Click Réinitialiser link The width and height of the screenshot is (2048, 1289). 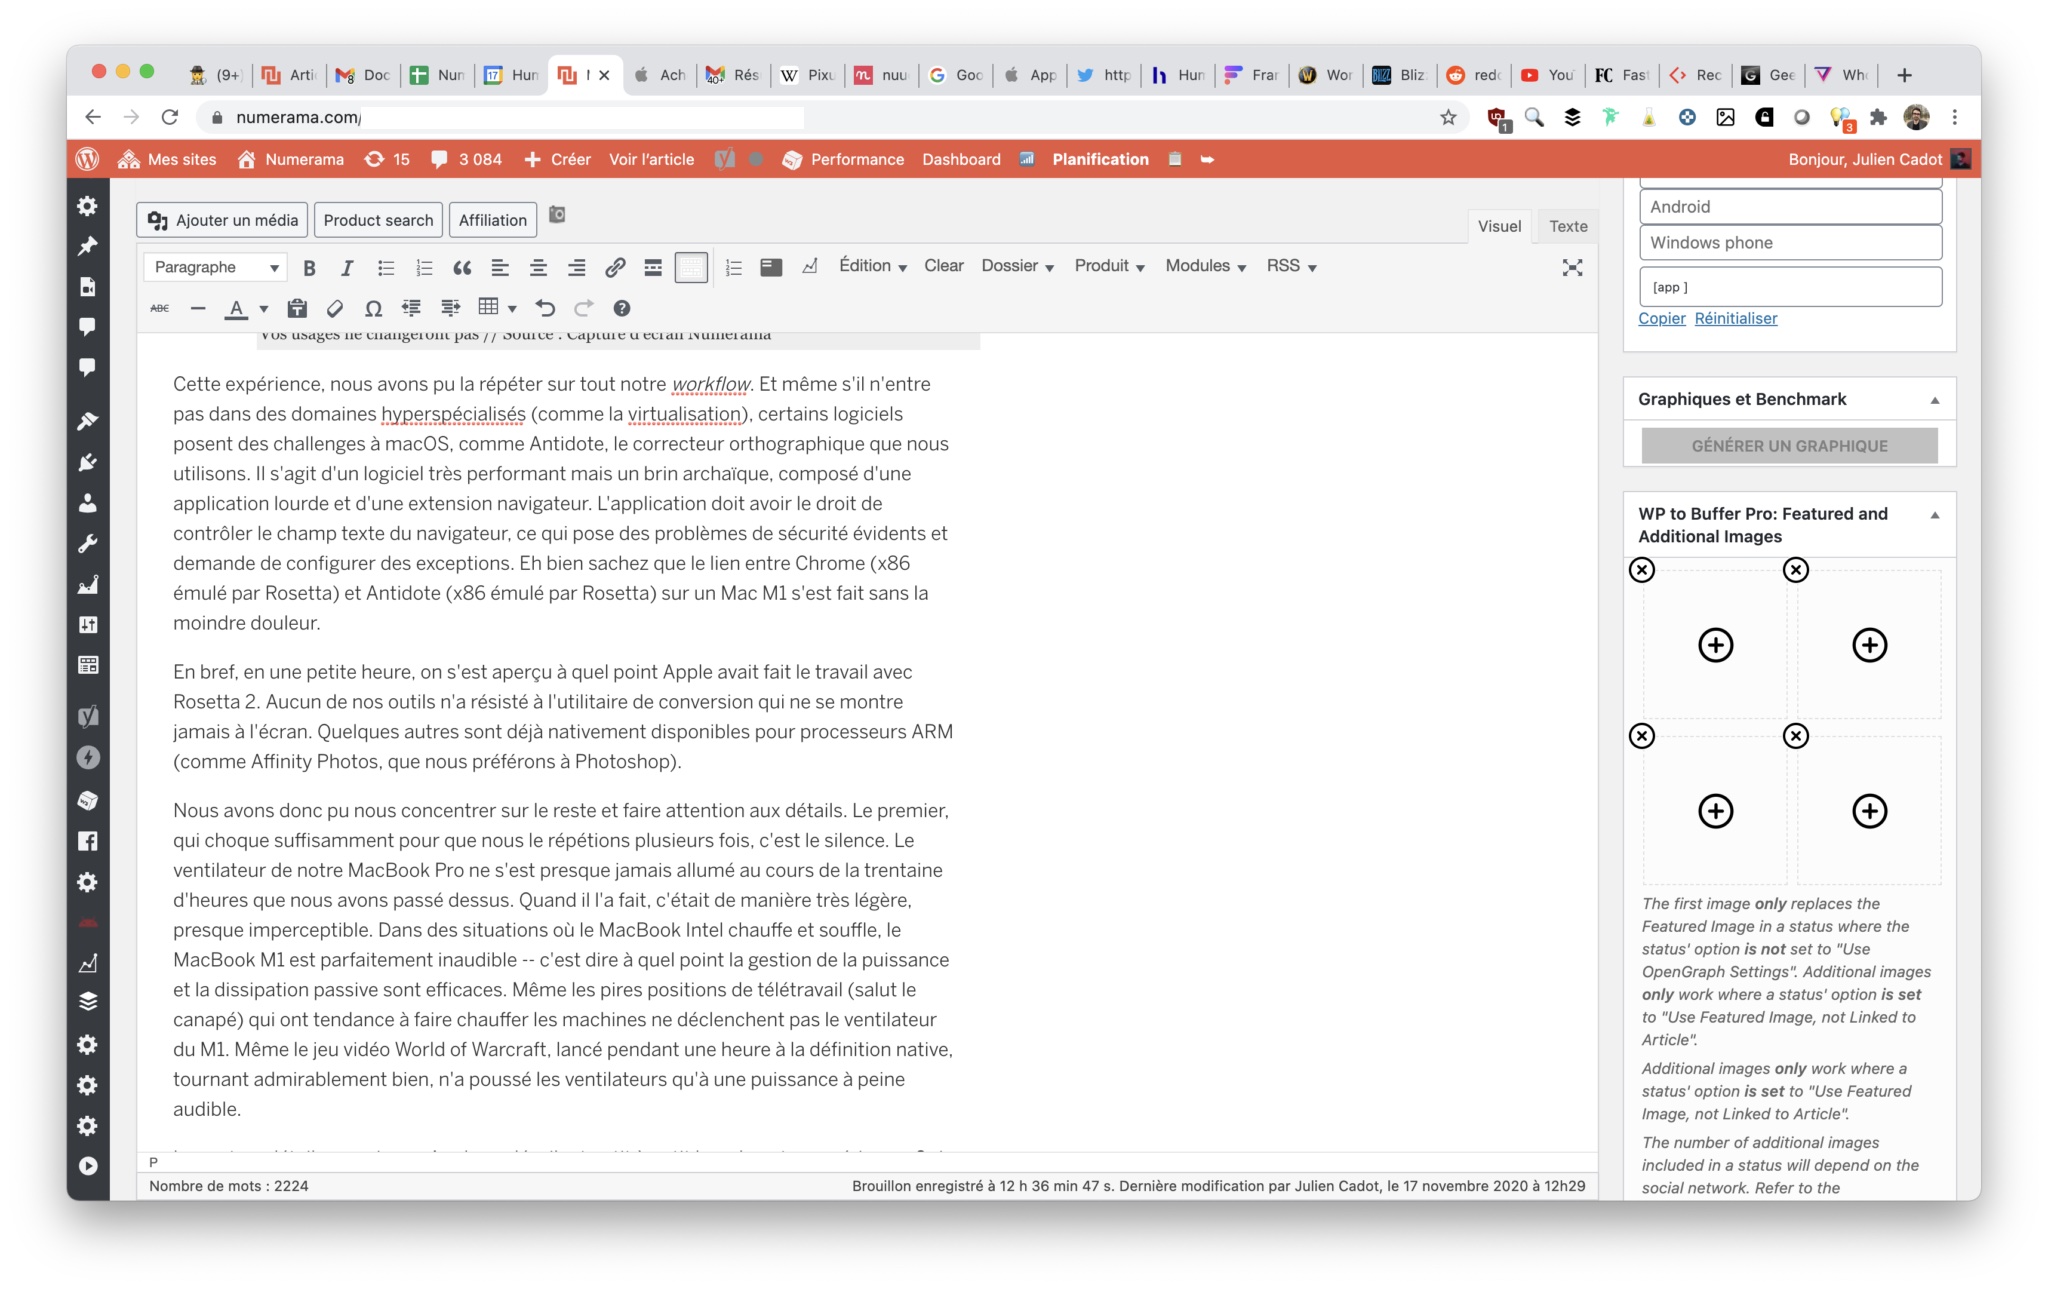point(1736,318)
